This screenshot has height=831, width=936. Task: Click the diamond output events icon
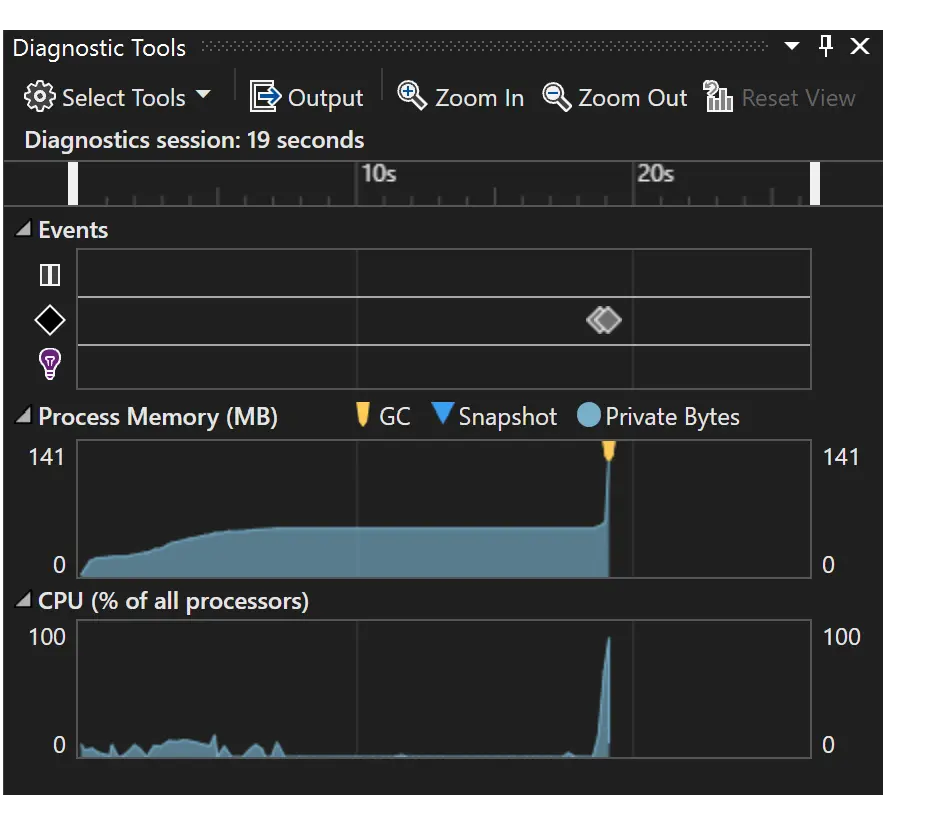tap(49, 321)
